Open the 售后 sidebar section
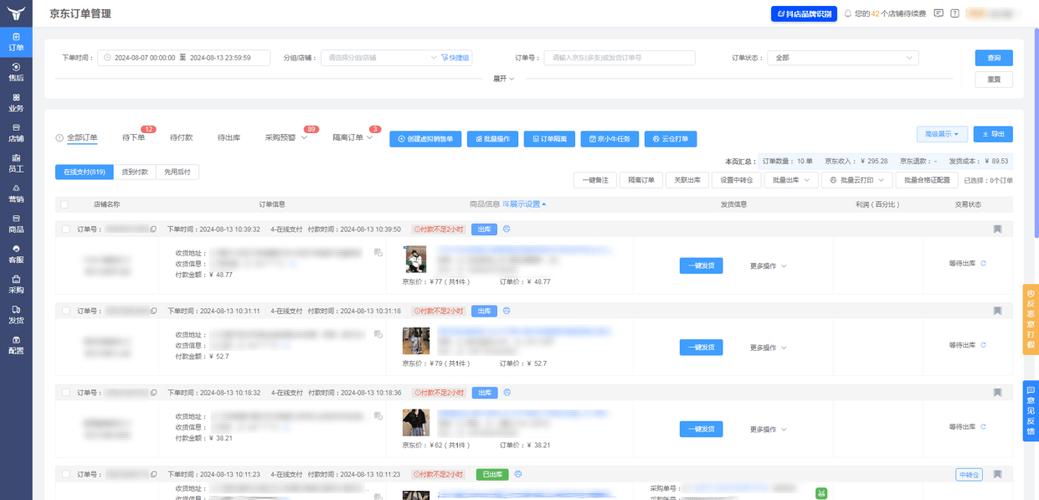1039x500 pixels. click(x=16, y=72)
